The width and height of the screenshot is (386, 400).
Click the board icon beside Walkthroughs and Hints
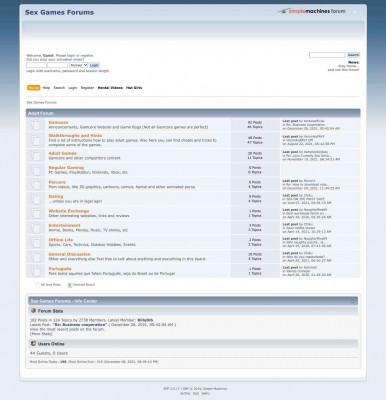[35, 140]
